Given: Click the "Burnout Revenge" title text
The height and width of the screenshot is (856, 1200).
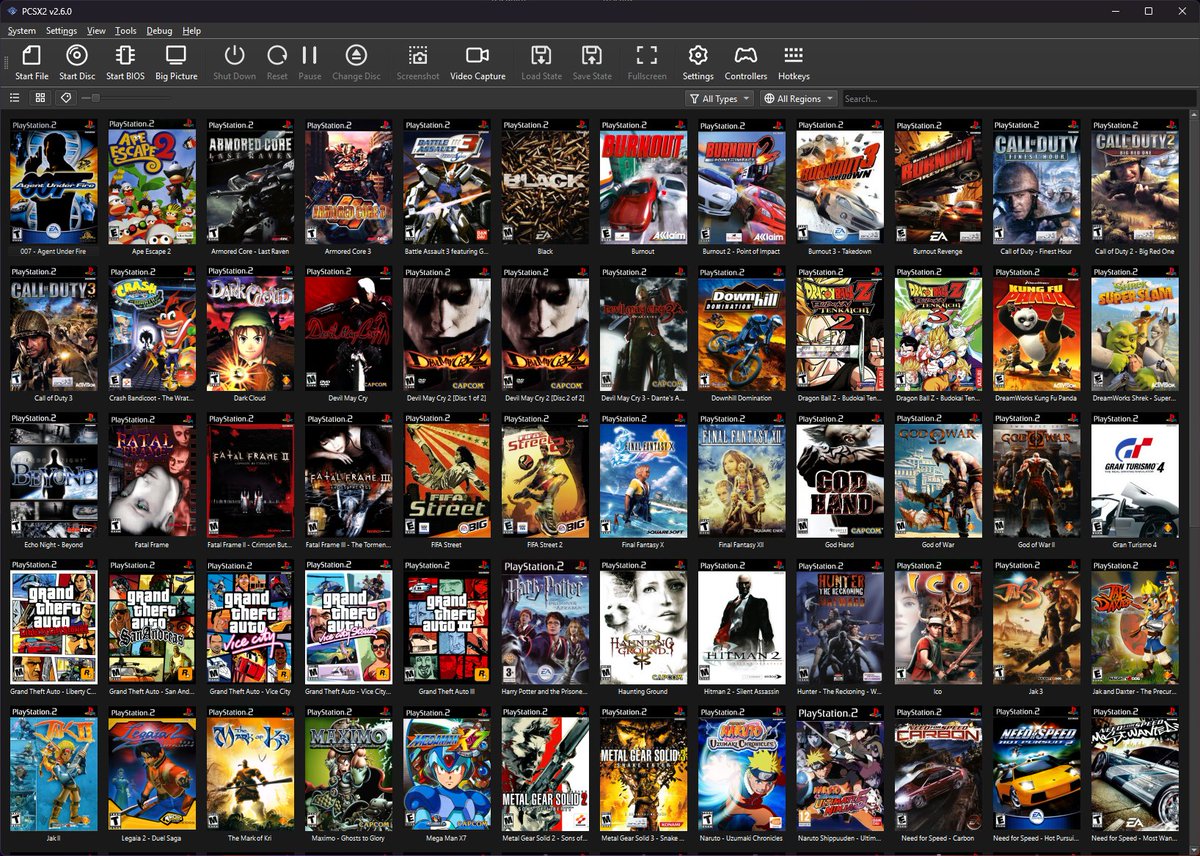Looking at the screenshot, I should tap(939, 251).
